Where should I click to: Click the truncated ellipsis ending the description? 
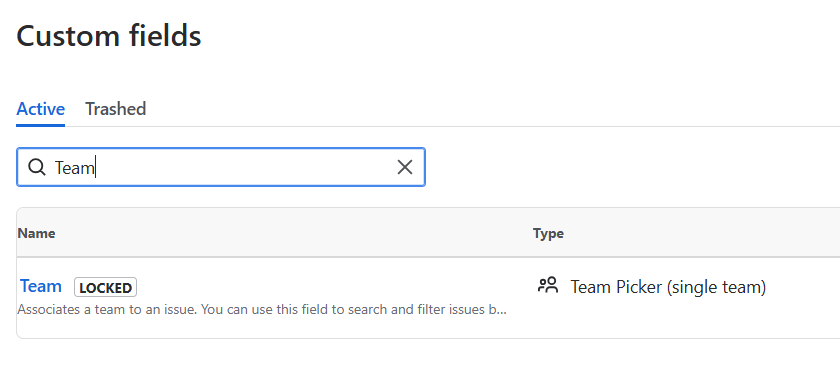pyautogui.click(x=502, y=312)
